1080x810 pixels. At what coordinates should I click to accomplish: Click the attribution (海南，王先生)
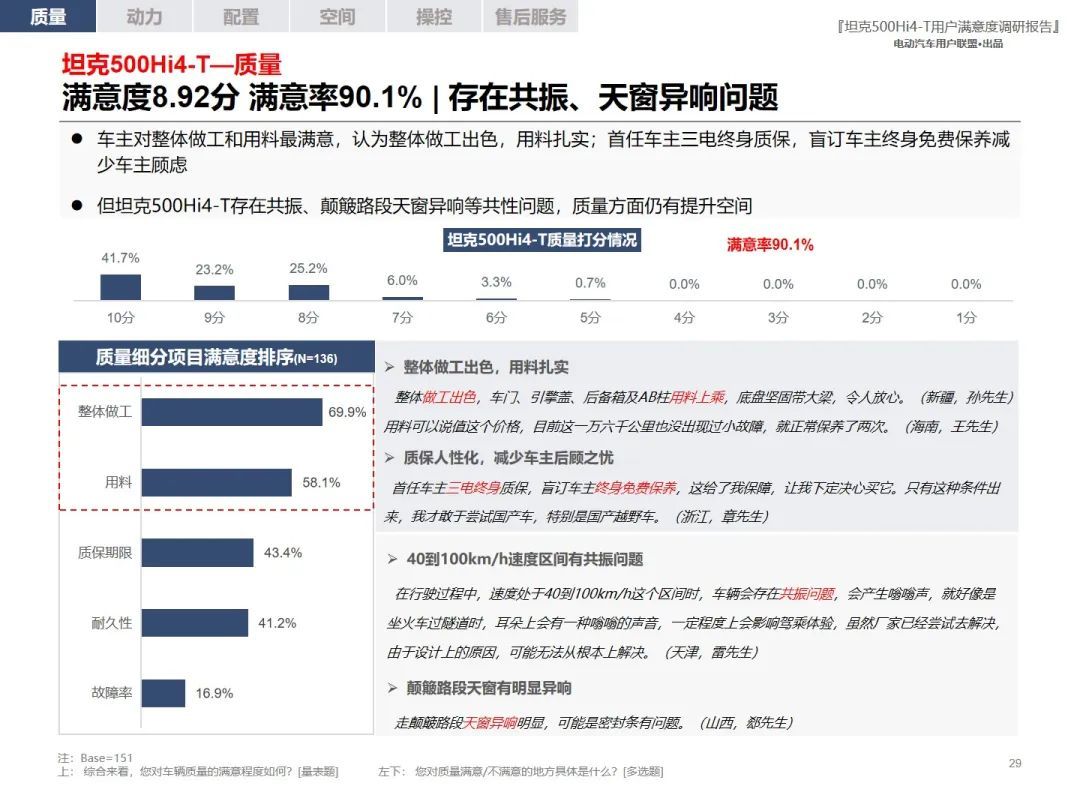point(951,426)
